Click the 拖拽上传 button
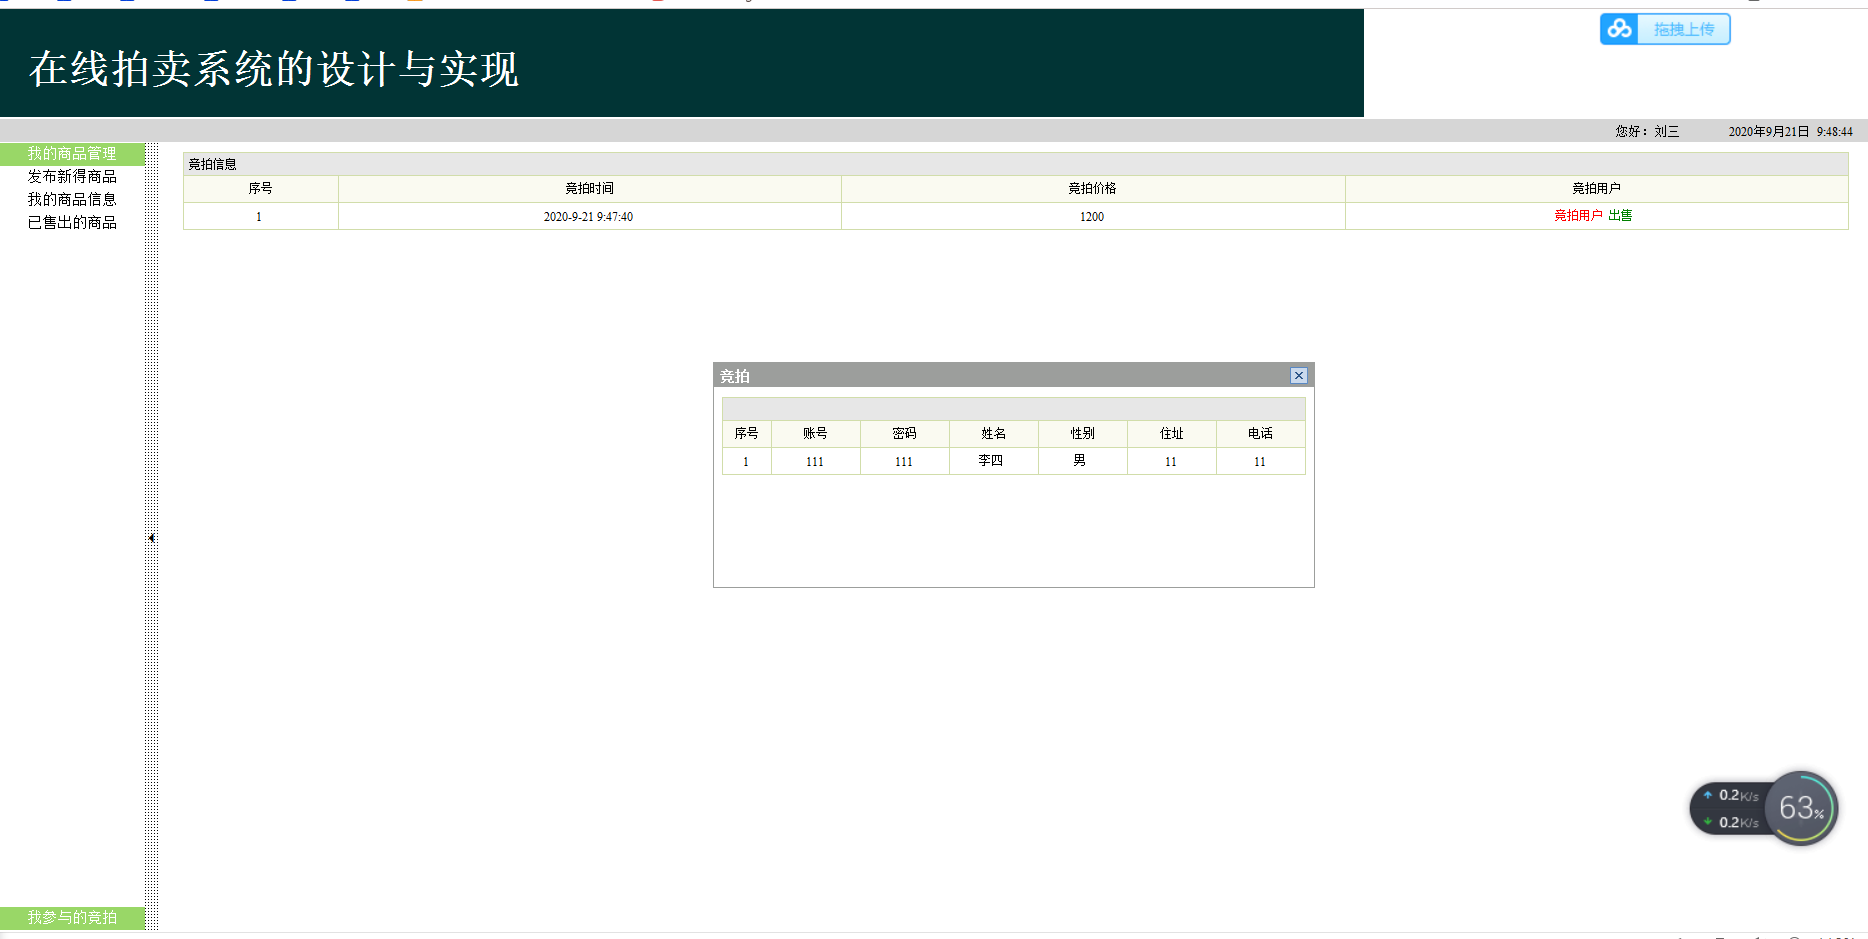 [x=1684, y=29]
